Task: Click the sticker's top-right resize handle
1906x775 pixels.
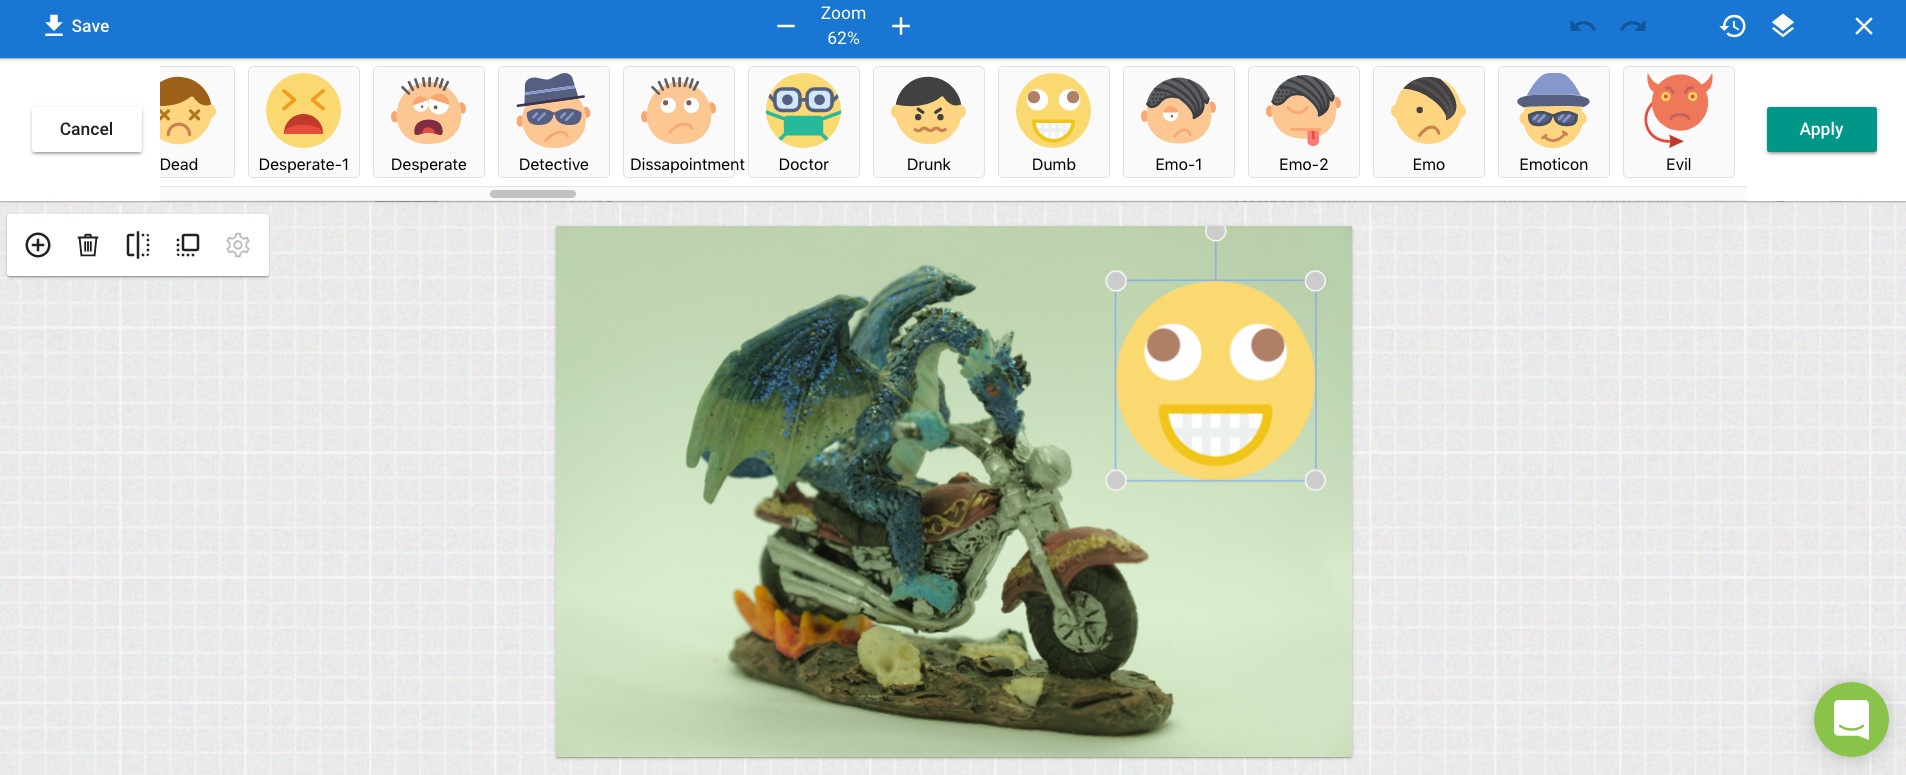Action: 1315,281
